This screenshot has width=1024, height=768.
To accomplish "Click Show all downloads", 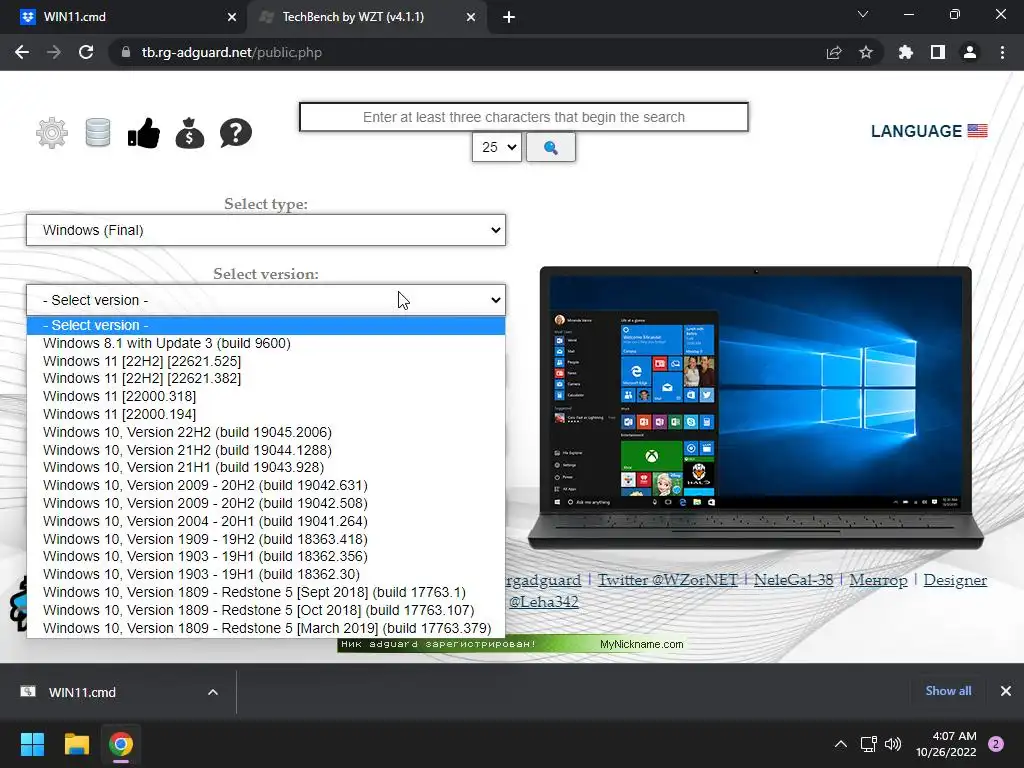I will (x=948, y=691).
